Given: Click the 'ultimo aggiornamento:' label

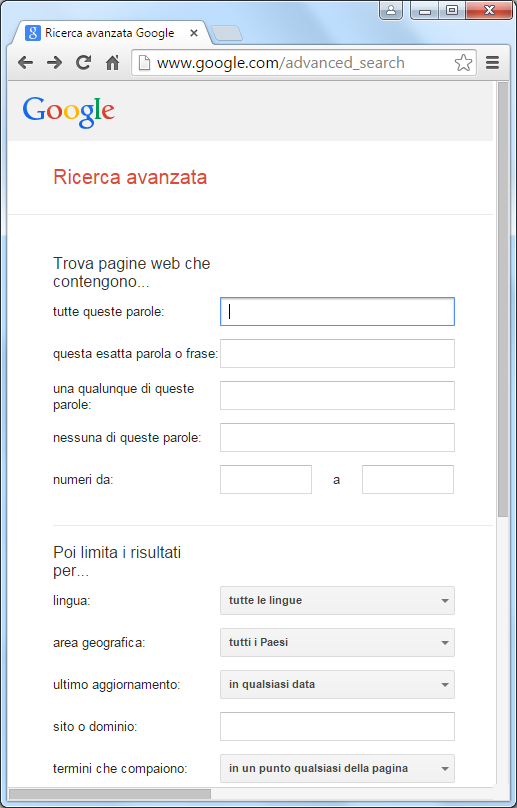Looking at the screenshot, I should coord(116,685).
